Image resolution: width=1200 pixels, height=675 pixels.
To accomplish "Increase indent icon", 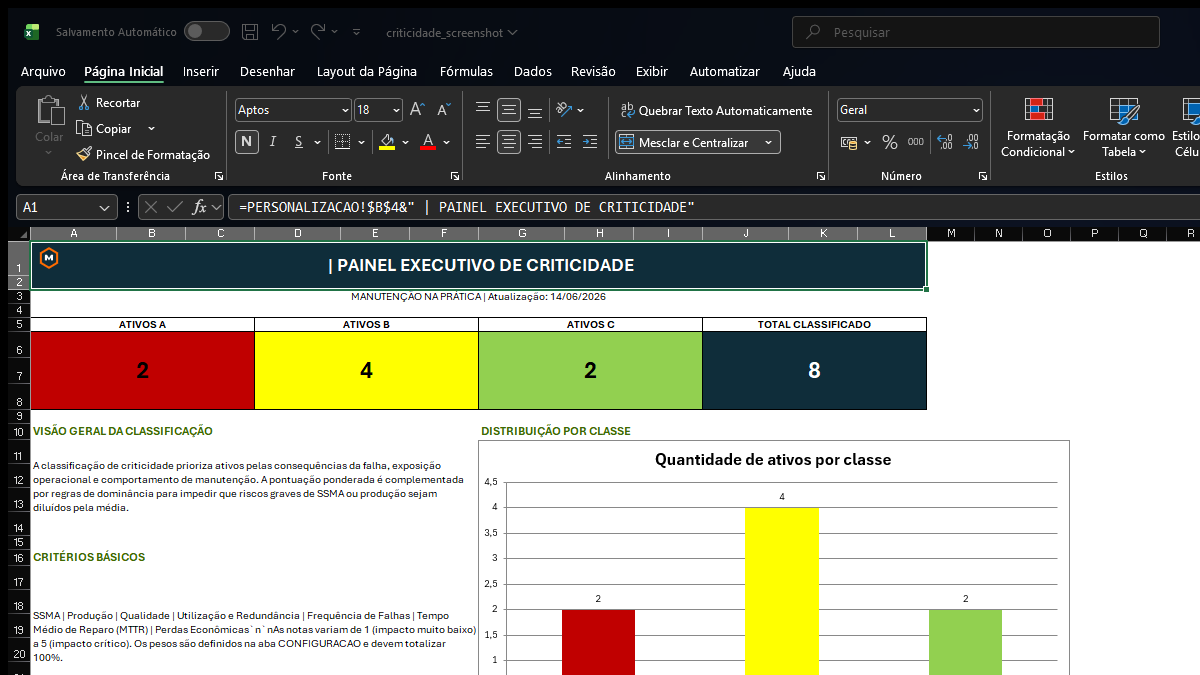I will (x=590, y=142).
